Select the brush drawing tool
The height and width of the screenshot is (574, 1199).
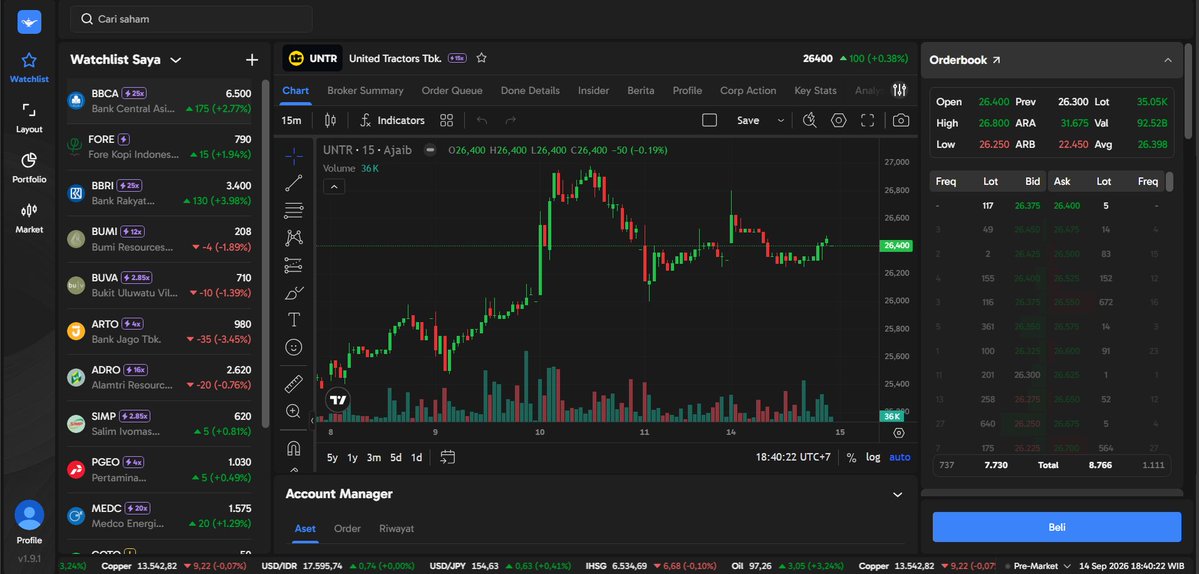(x=294, y=293)
